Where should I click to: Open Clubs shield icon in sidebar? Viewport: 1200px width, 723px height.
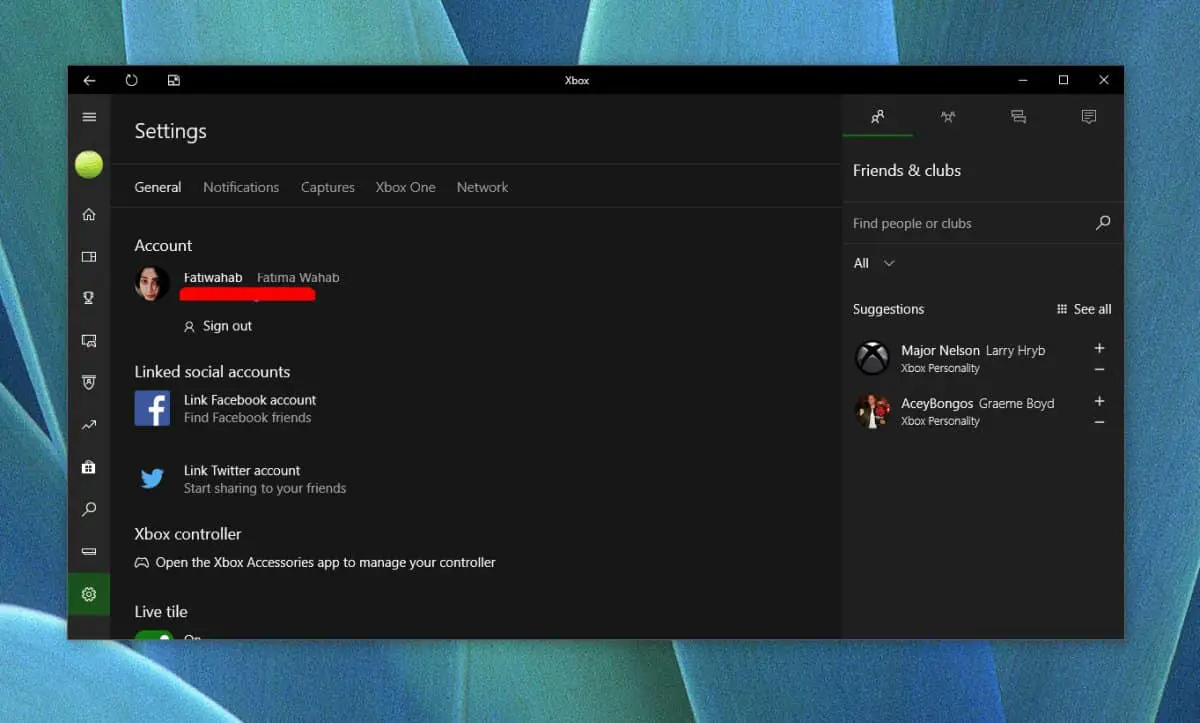89,382
